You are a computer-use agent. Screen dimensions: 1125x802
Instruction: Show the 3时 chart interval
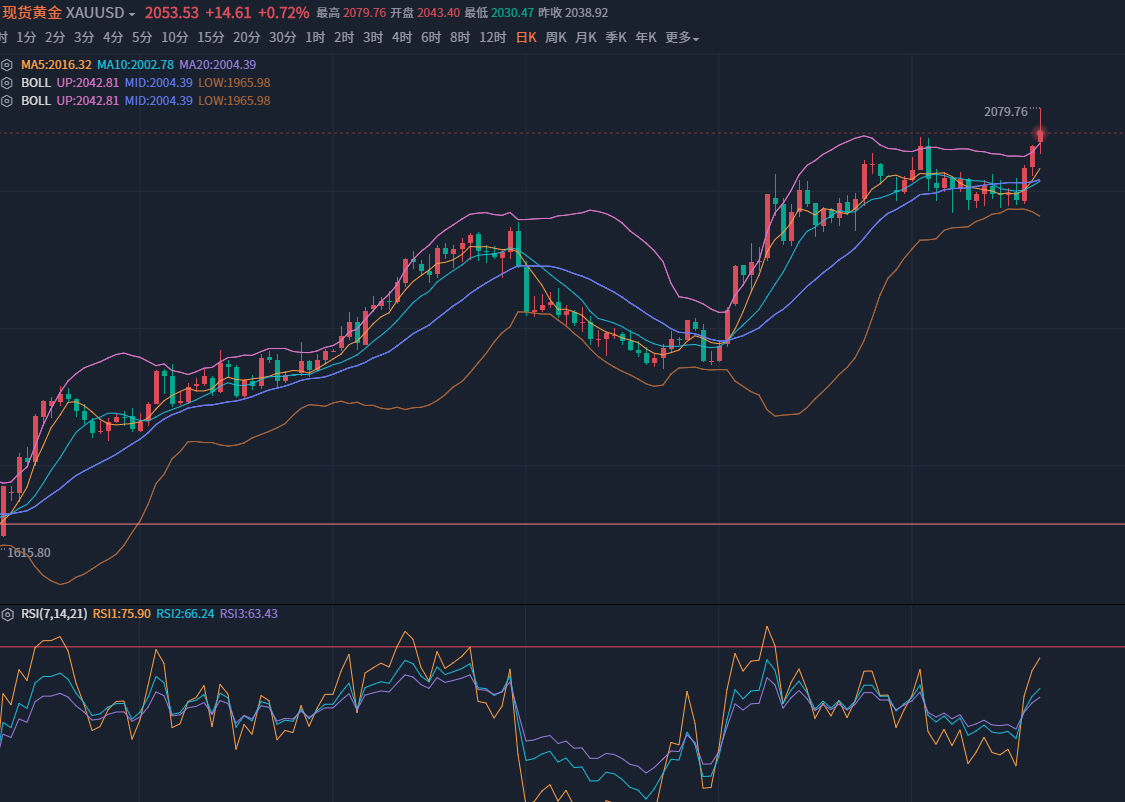tap(373, 37)
